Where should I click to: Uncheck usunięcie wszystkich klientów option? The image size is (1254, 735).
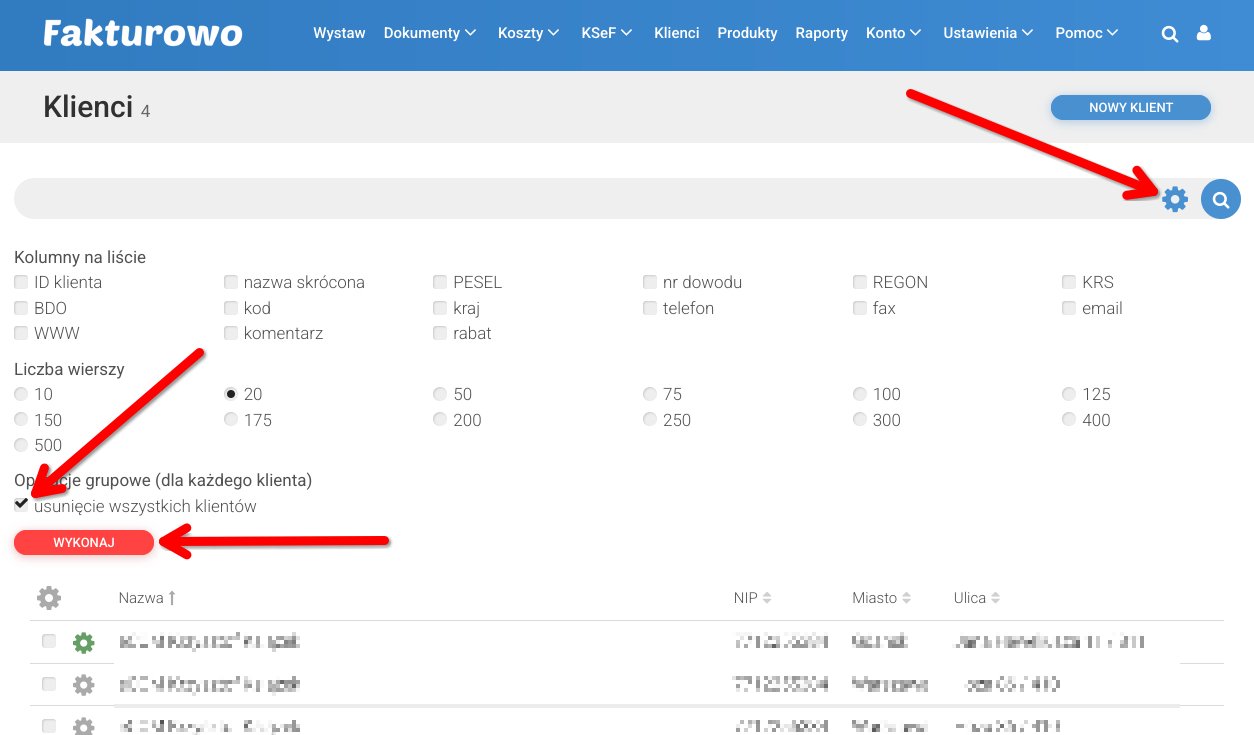point(21,504)
